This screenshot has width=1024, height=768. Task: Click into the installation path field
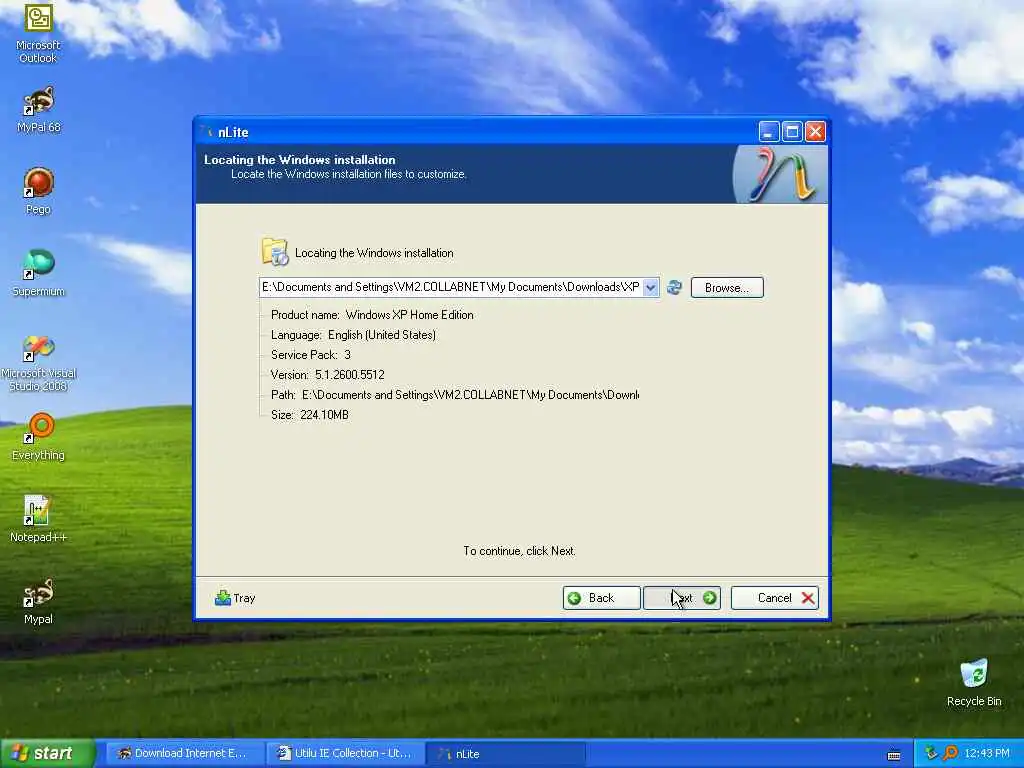coord(451,287)
